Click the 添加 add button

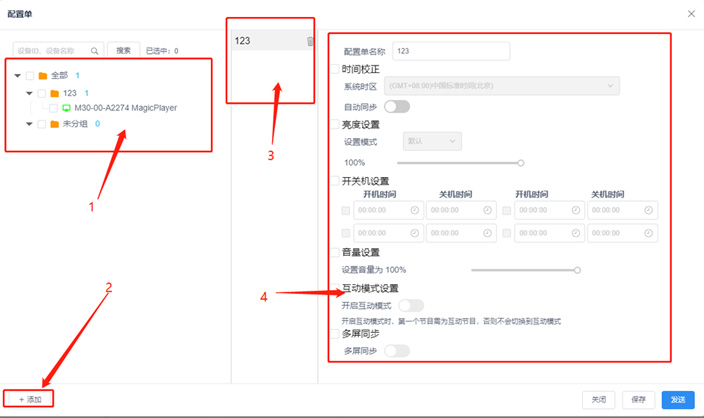point(30,399)
